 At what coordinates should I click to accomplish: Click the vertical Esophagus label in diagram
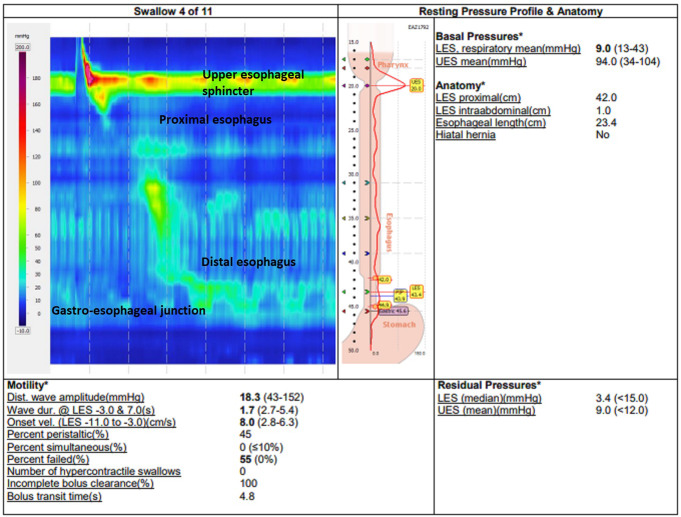(x=389, y=232)
